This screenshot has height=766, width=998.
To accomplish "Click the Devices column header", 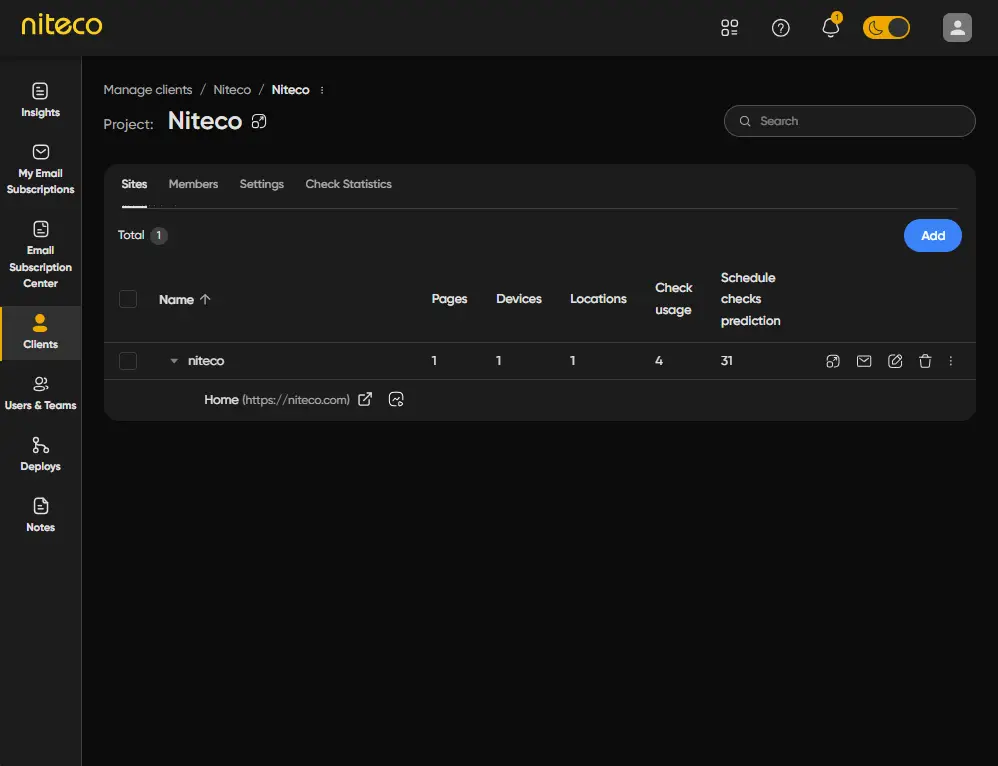I will tap(519, 299).
